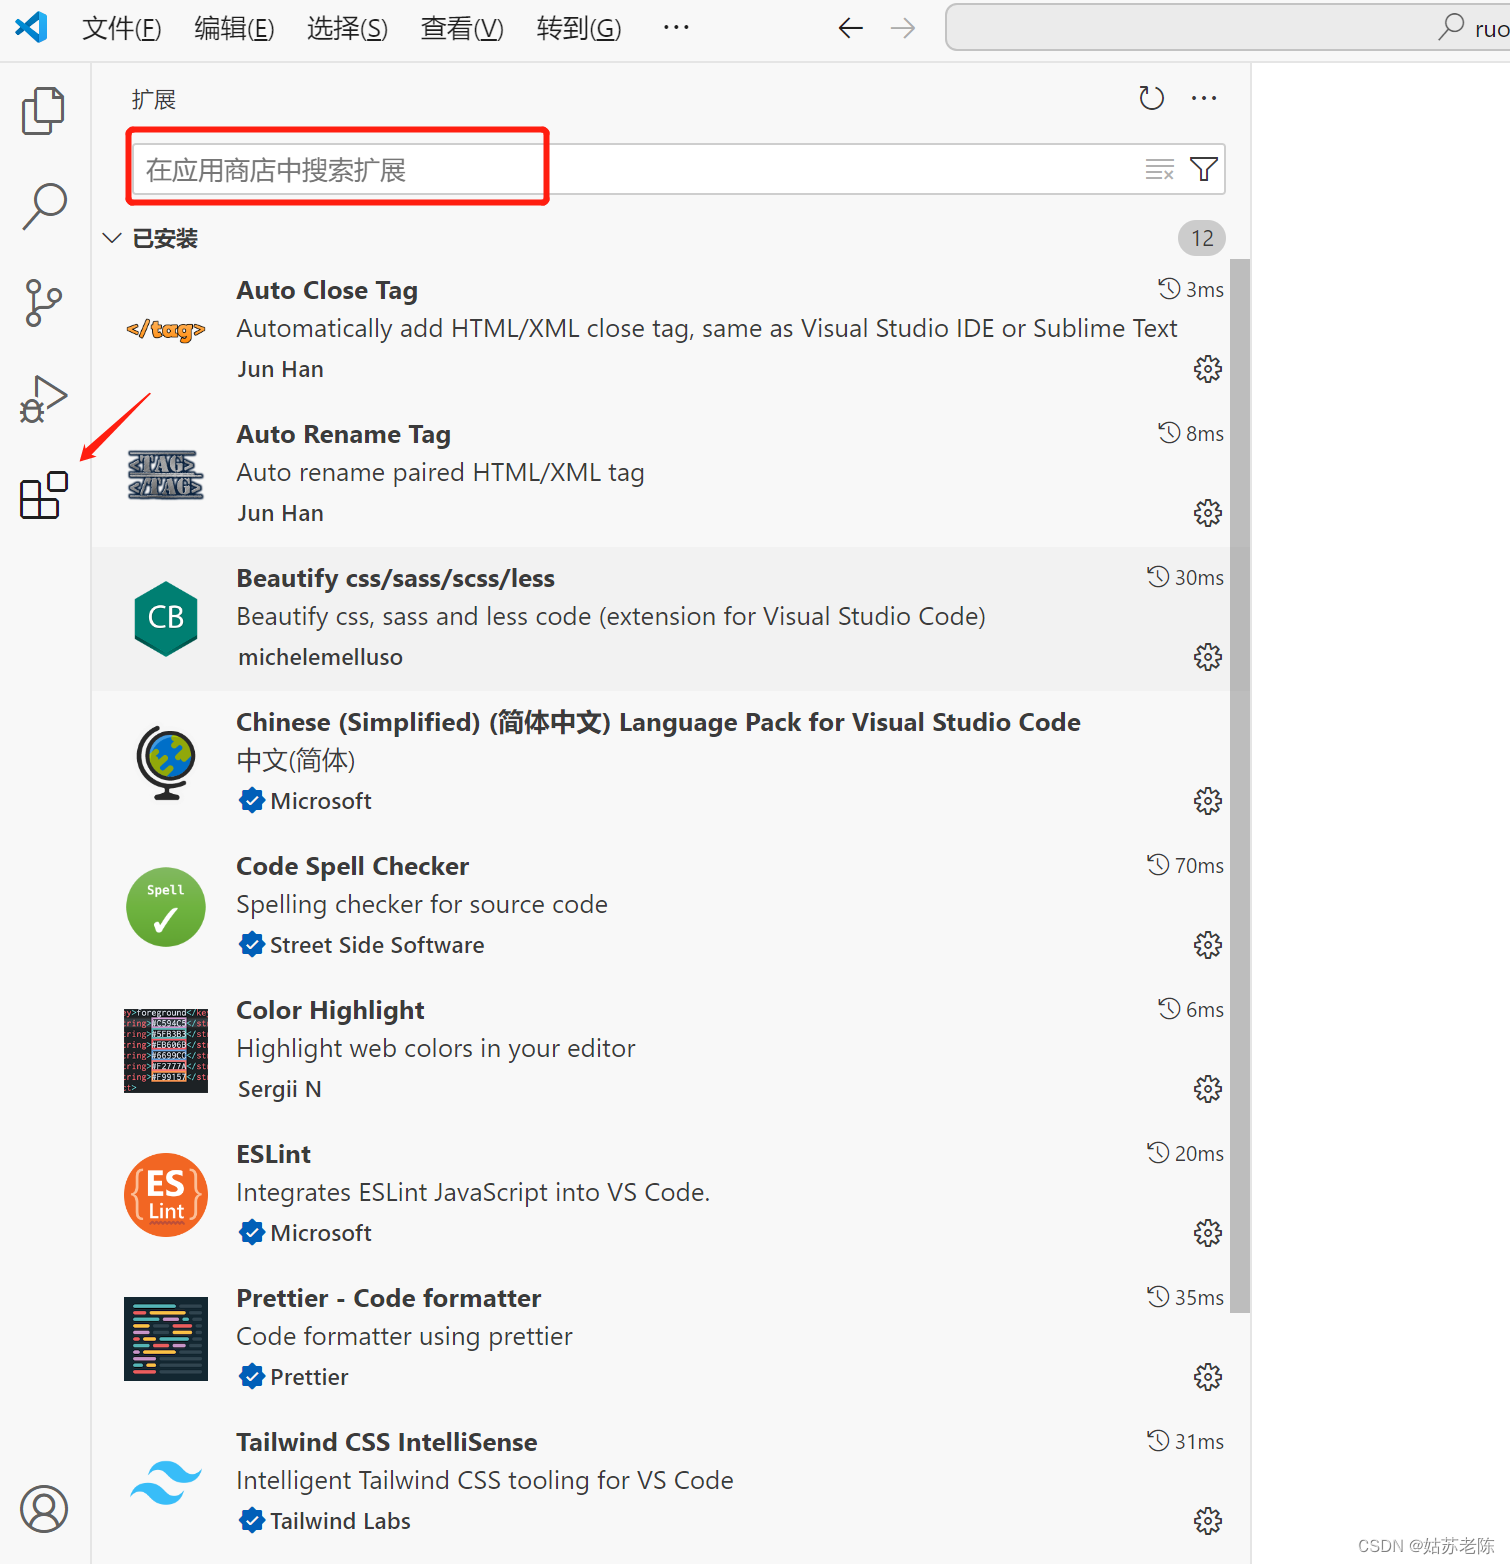The height and width of the screenshot is (1564, 1510).
Task: Click the Code Spell Checker green icon
Action: (x=166, y=907)
